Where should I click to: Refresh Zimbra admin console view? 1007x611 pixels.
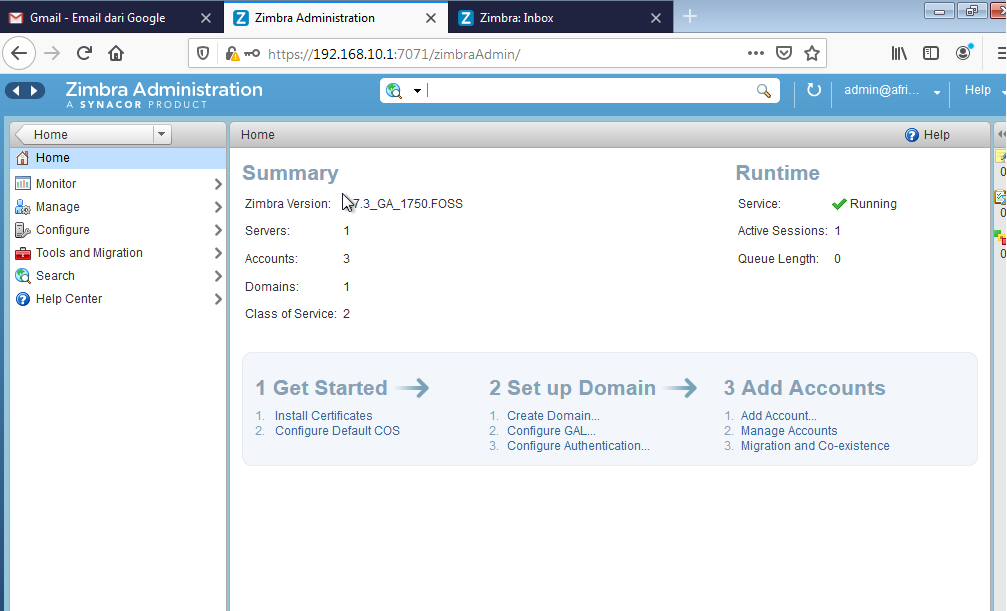814,90
